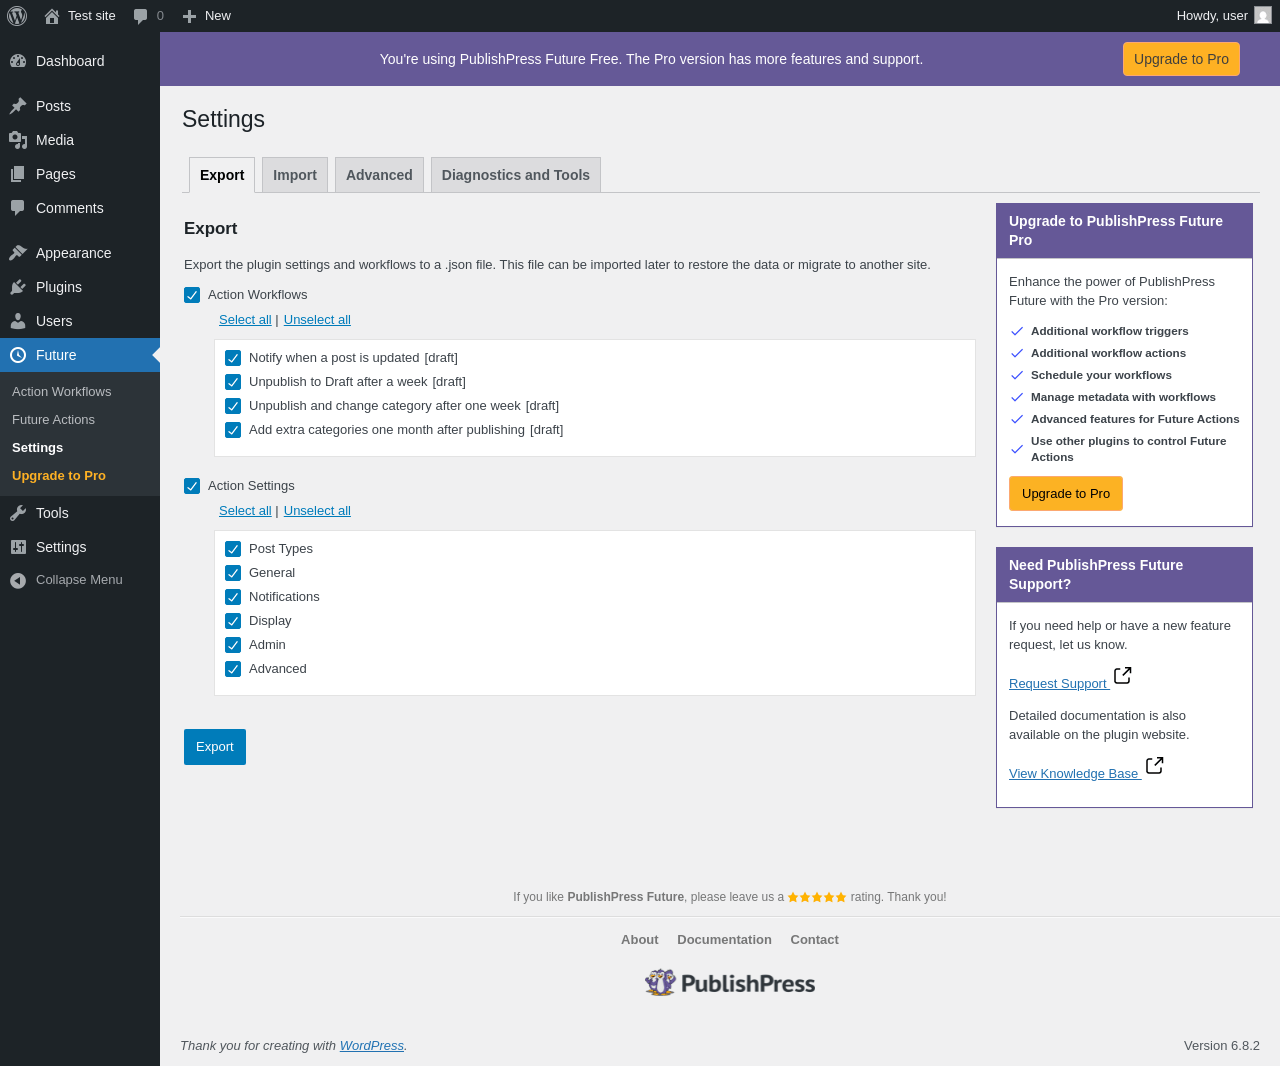Click Upgrade to Pro button in sidebar box

click(1066, 494)
